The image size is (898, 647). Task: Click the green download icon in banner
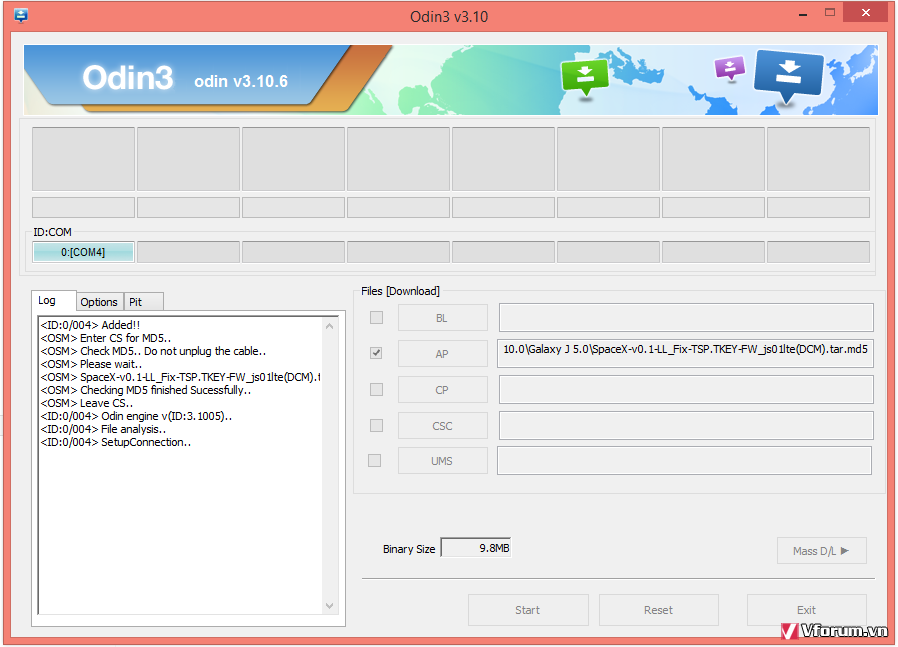(585, 77)
